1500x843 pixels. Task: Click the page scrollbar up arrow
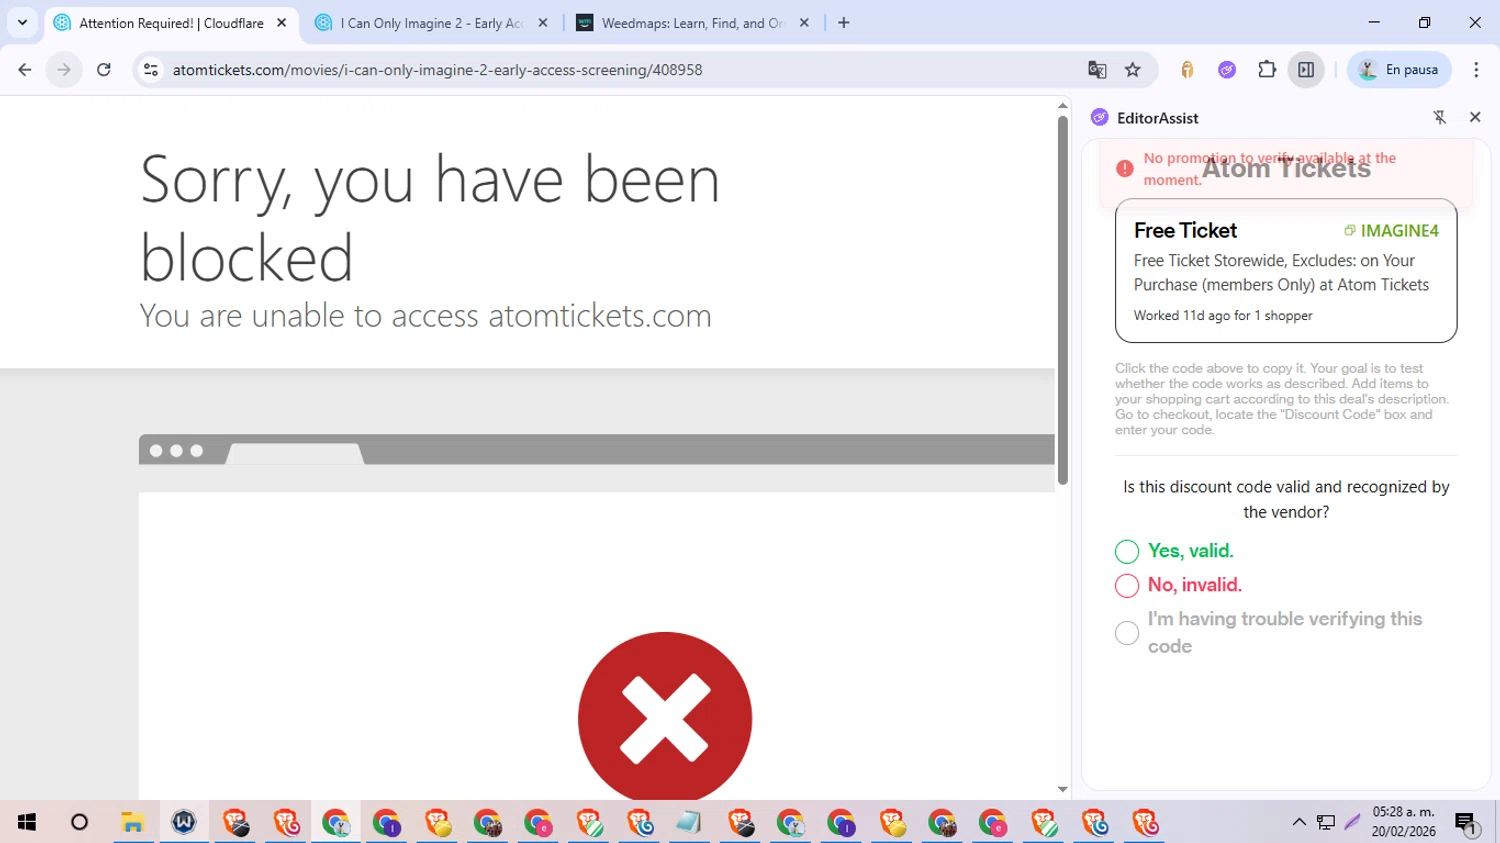[x=1063, y=105]
